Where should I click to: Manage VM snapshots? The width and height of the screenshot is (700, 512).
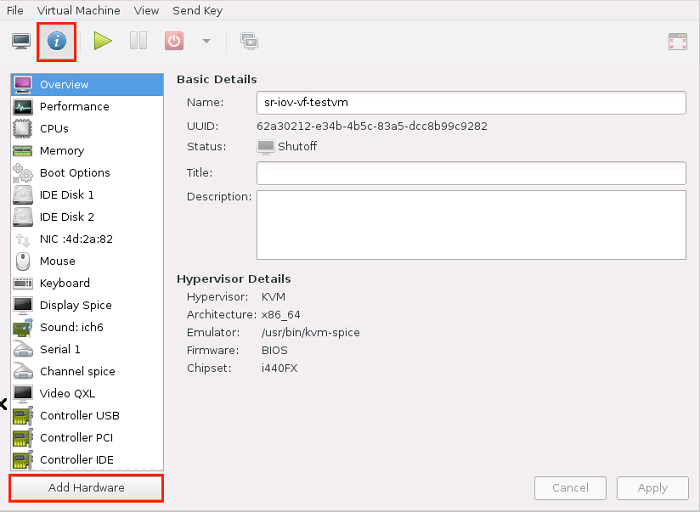(249, 41)
